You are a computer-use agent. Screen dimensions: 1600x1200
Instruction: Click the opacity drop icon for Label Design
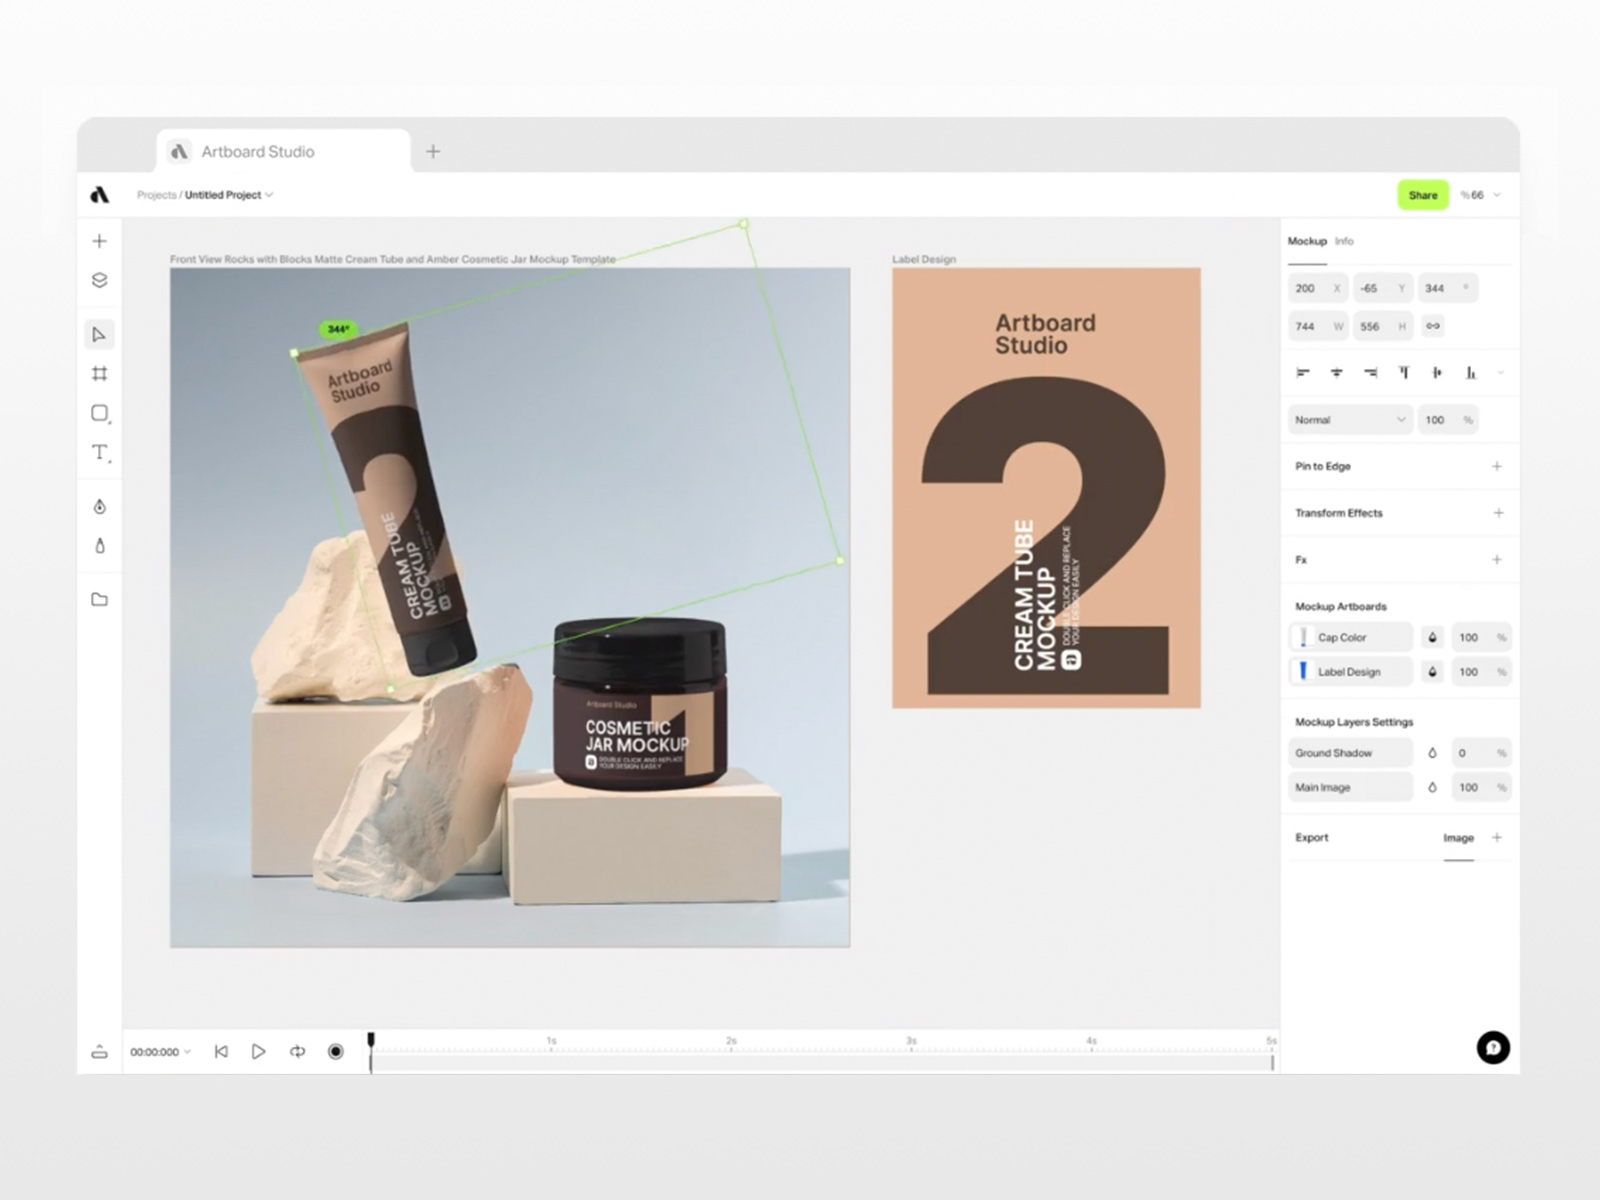pyautogui.click(x=1432, y=672)
